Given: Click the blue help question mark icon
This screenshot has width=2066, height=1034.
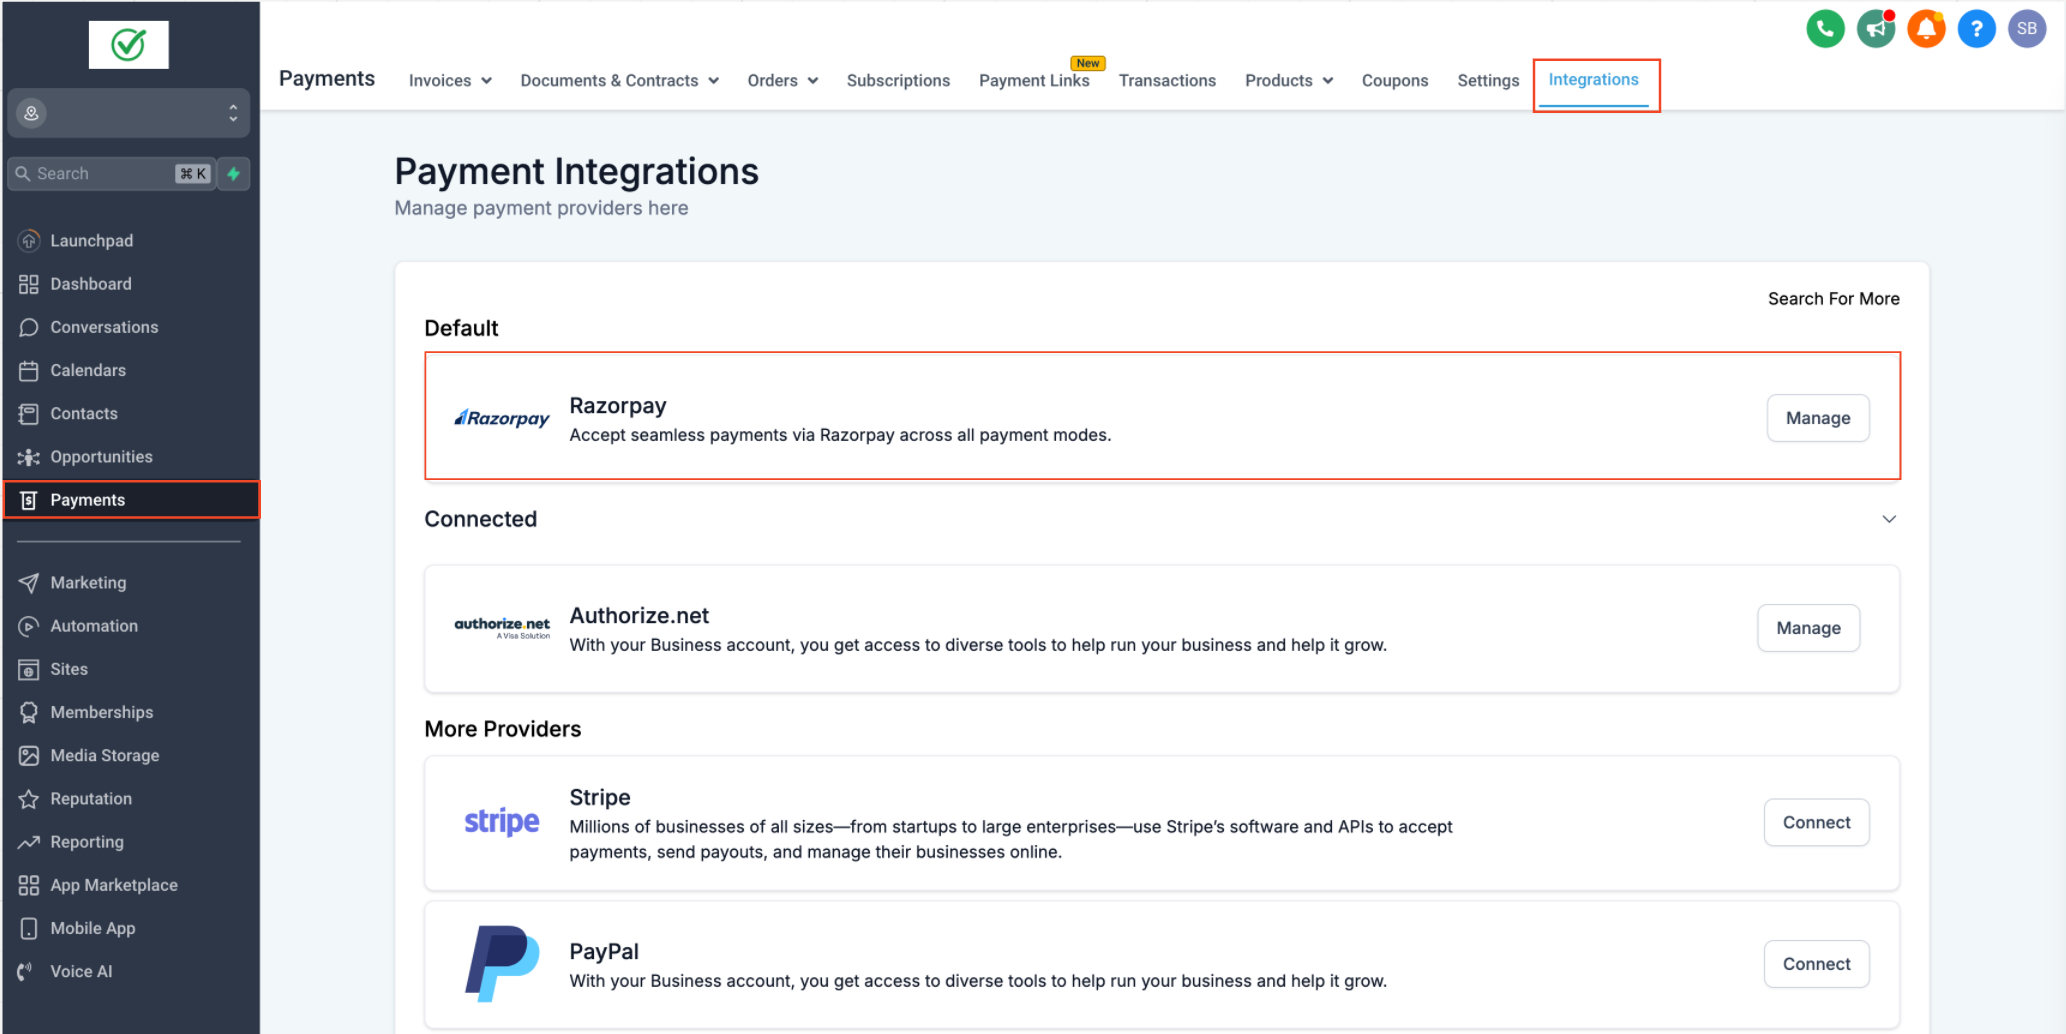Looking at the screenshot, I should 1976,29.
